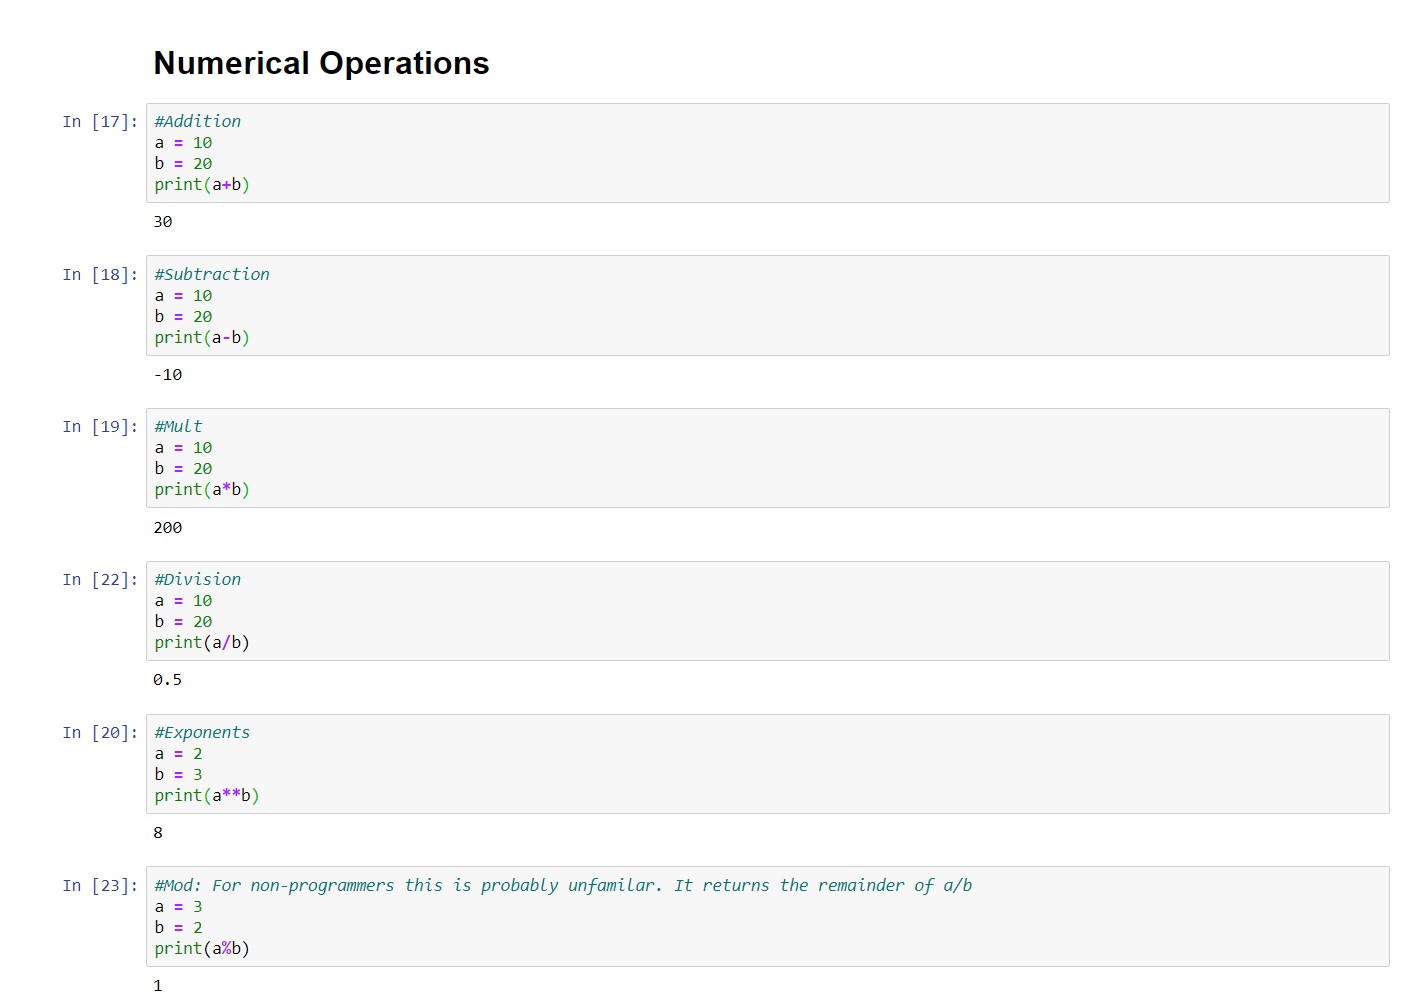Viewport: 1408px width, 1002px height.
Task: Place cursor in print(a*b) line
Action: pyautogui.click(x=202, y=490)
